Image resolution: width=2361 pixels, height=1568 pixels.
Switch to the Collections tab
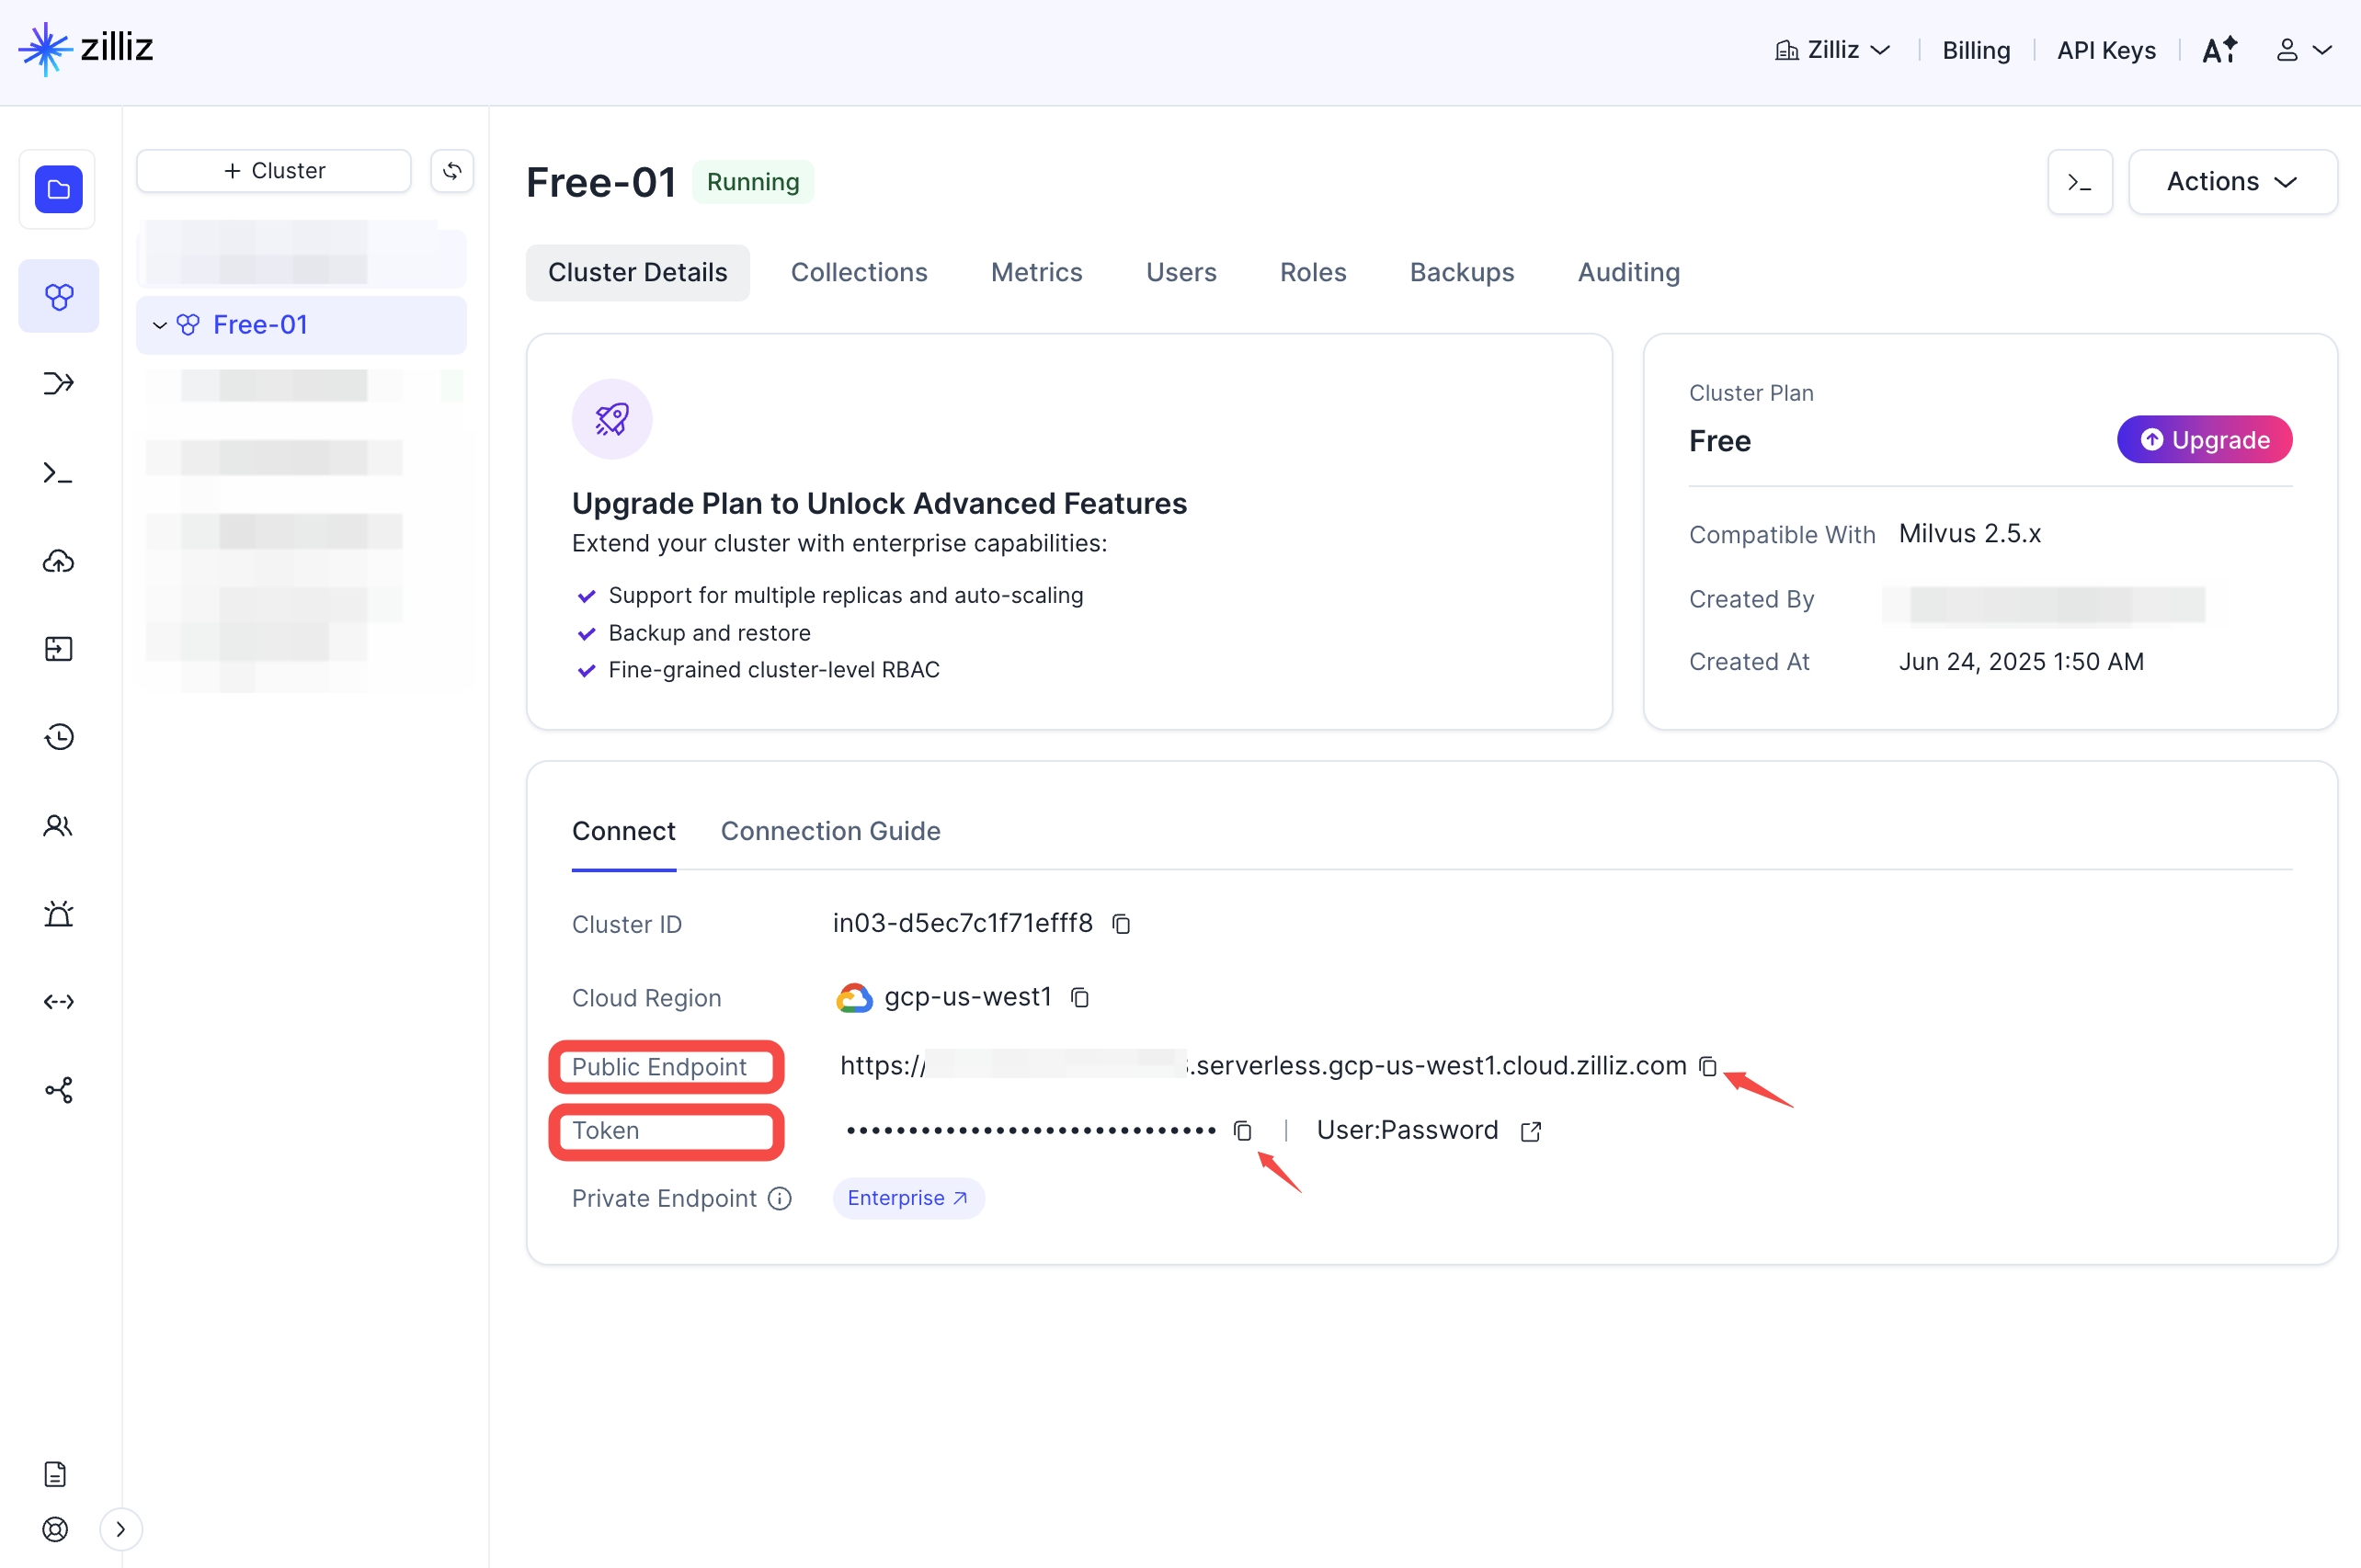(x=859, y=272)
